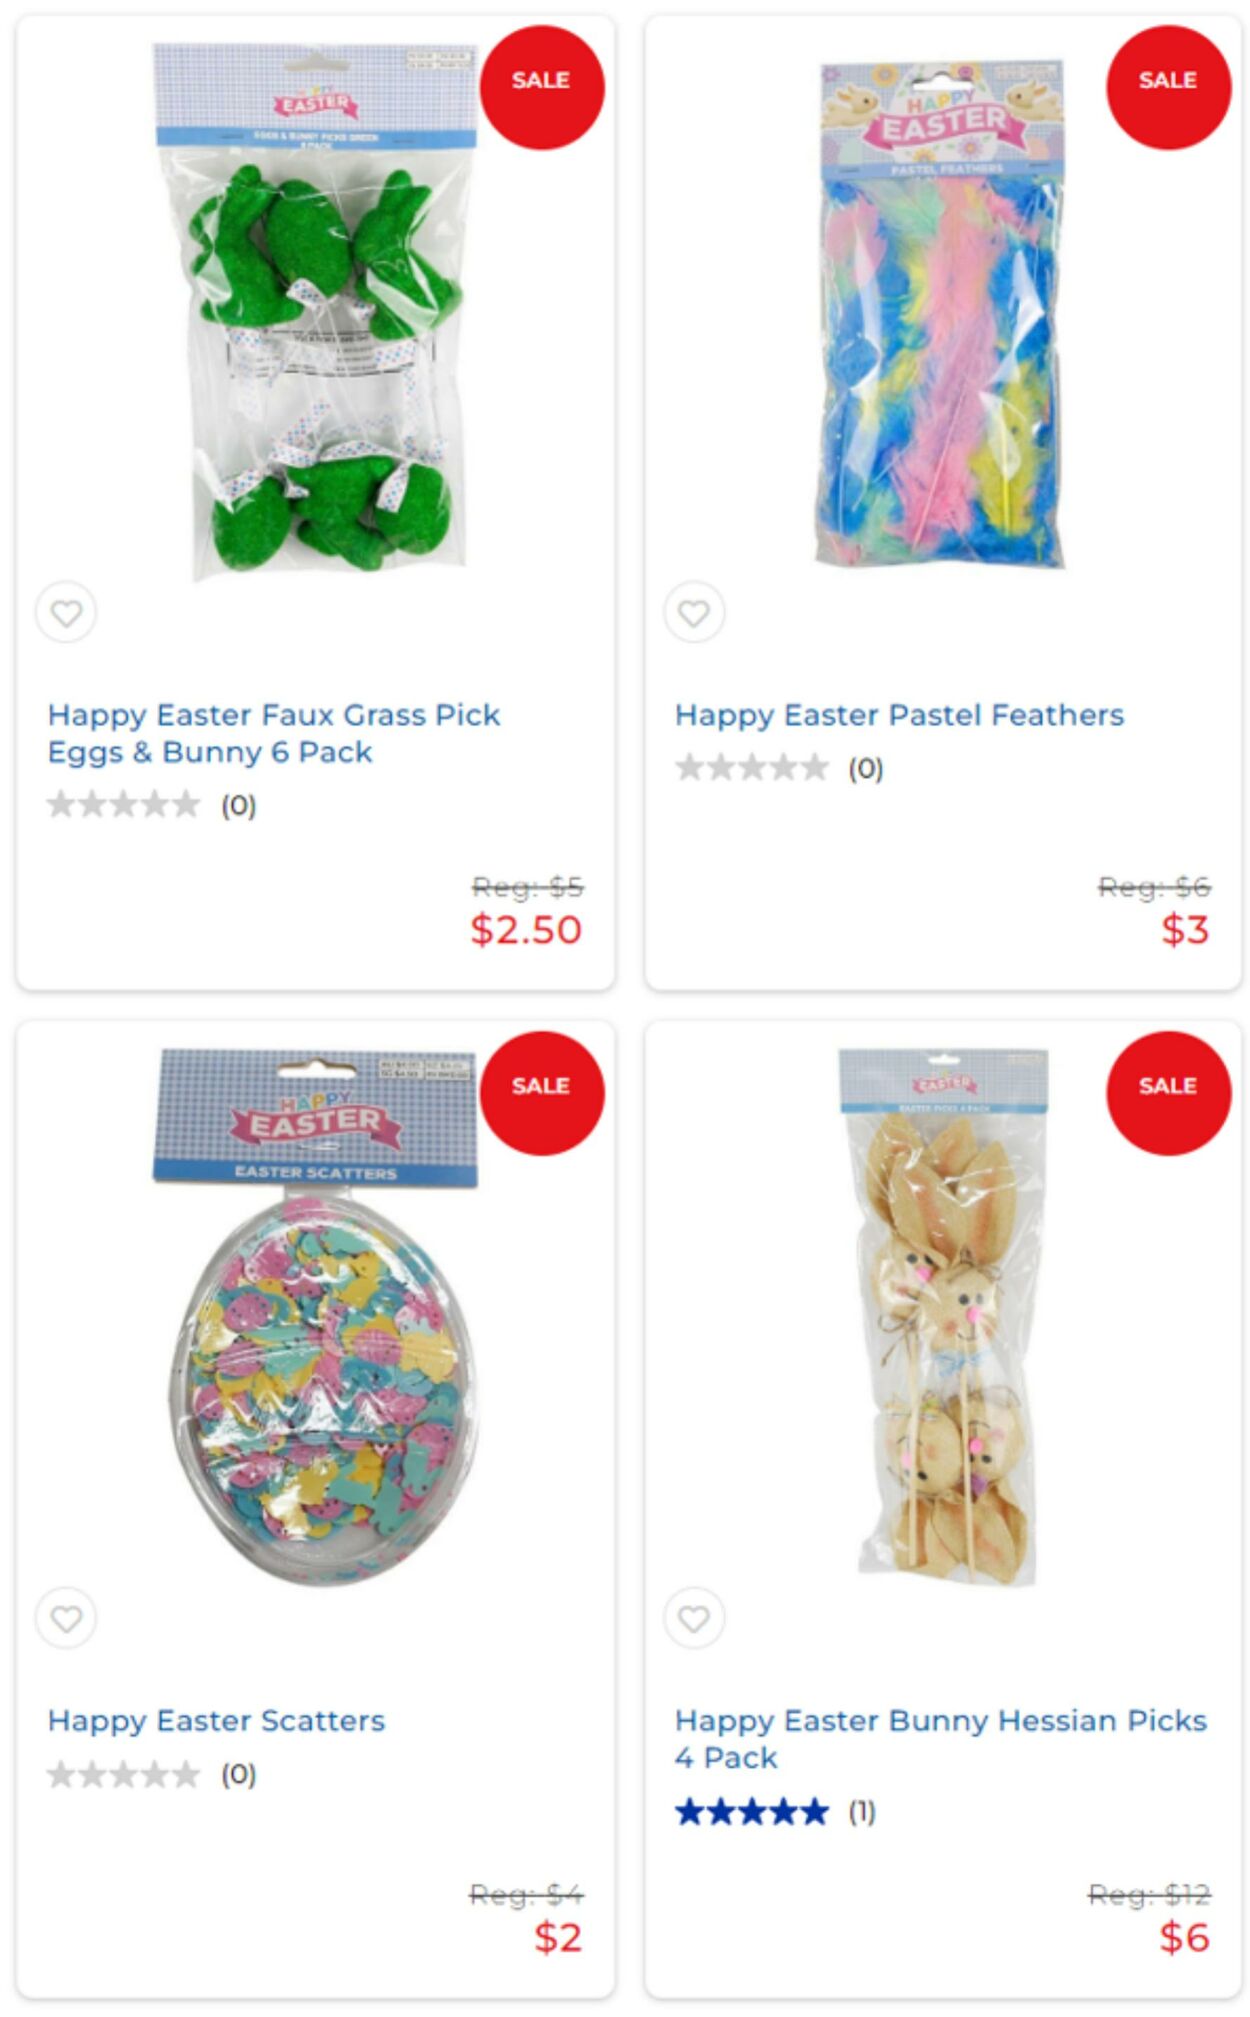Open Happy Easter Bunny Hessian Picks link

click(940, 1738)
